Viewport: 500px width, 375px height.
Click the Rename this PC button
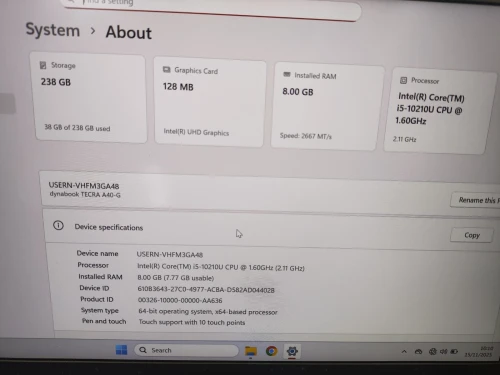pyautogui.click(x=476, y=200)
